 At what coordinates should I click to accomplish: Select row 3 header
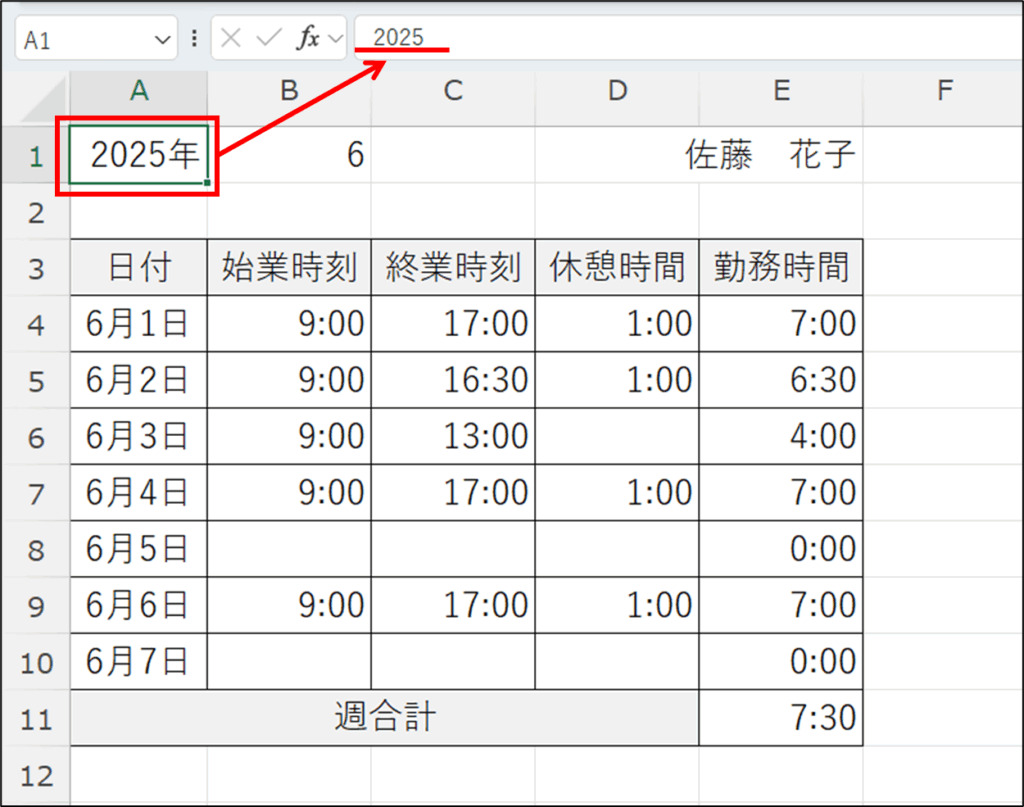pos(35,268)
